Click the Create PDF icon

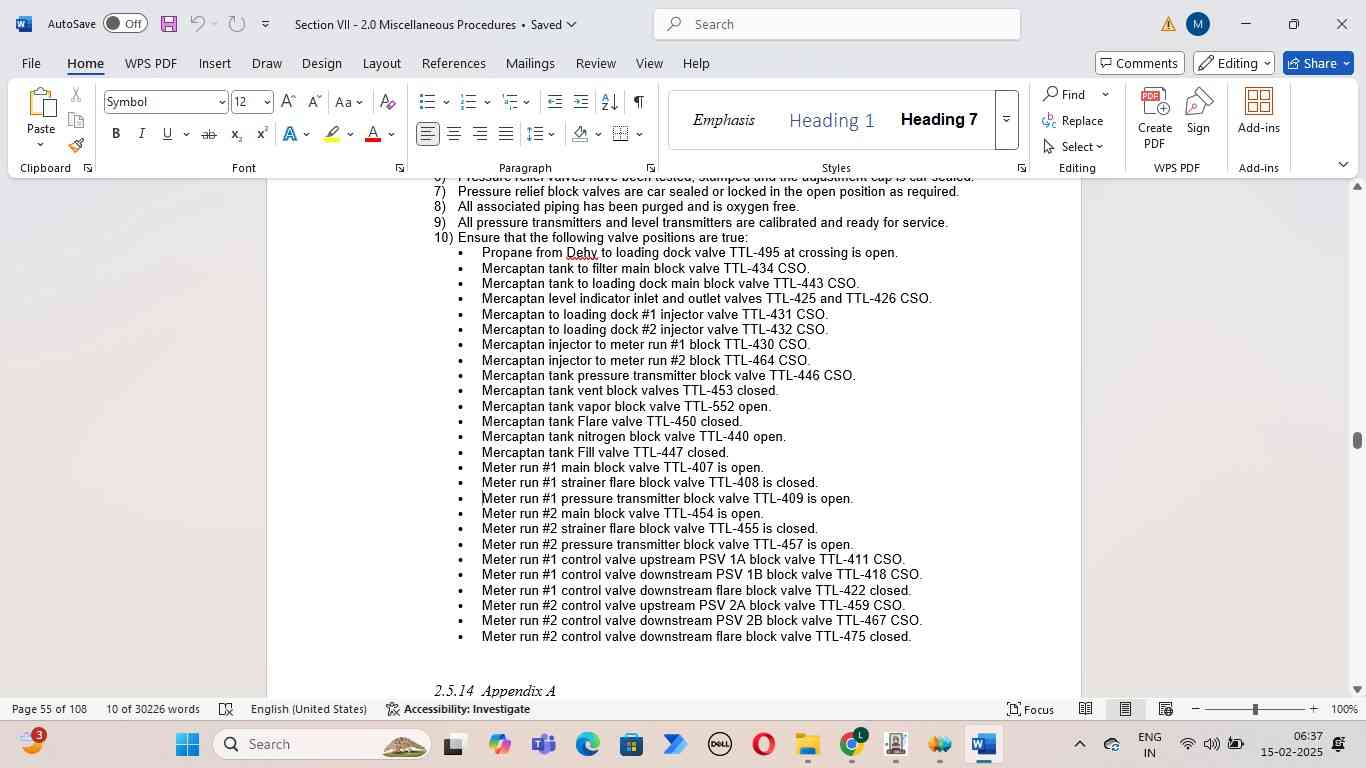pyautogui.click(x=1155, y=118)
